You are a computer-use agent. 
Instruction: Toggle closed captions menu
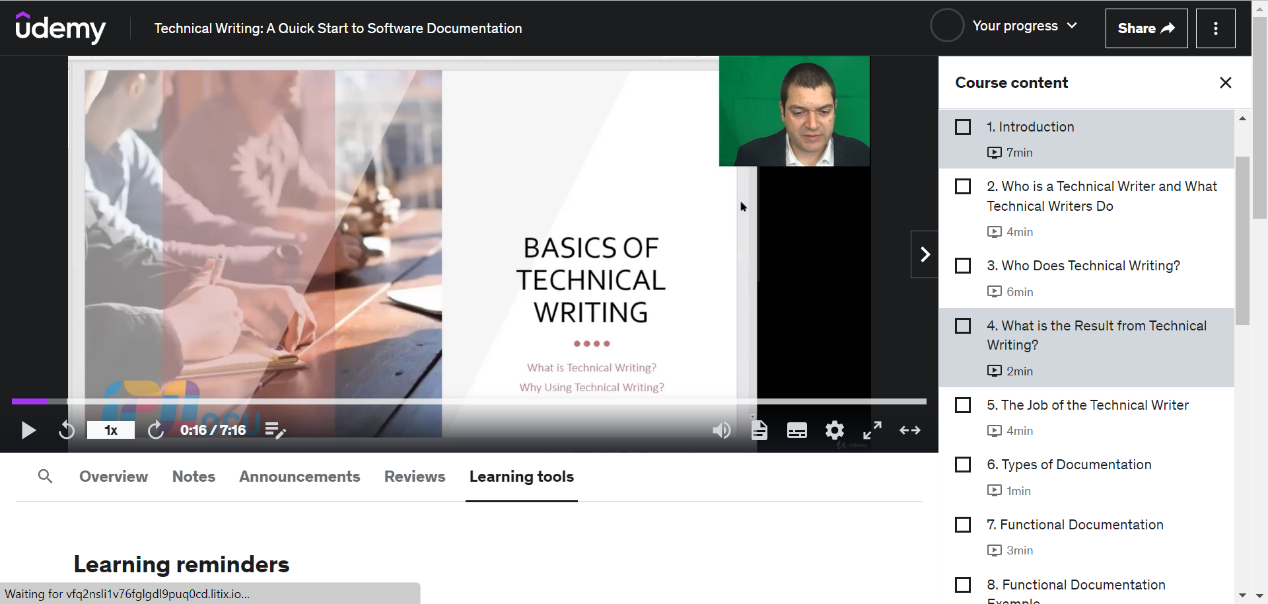coord(797,430)
